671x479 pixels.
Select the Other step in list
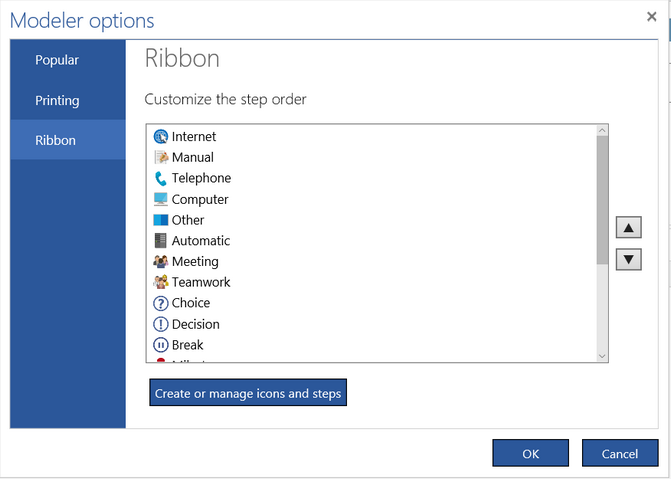187,220
